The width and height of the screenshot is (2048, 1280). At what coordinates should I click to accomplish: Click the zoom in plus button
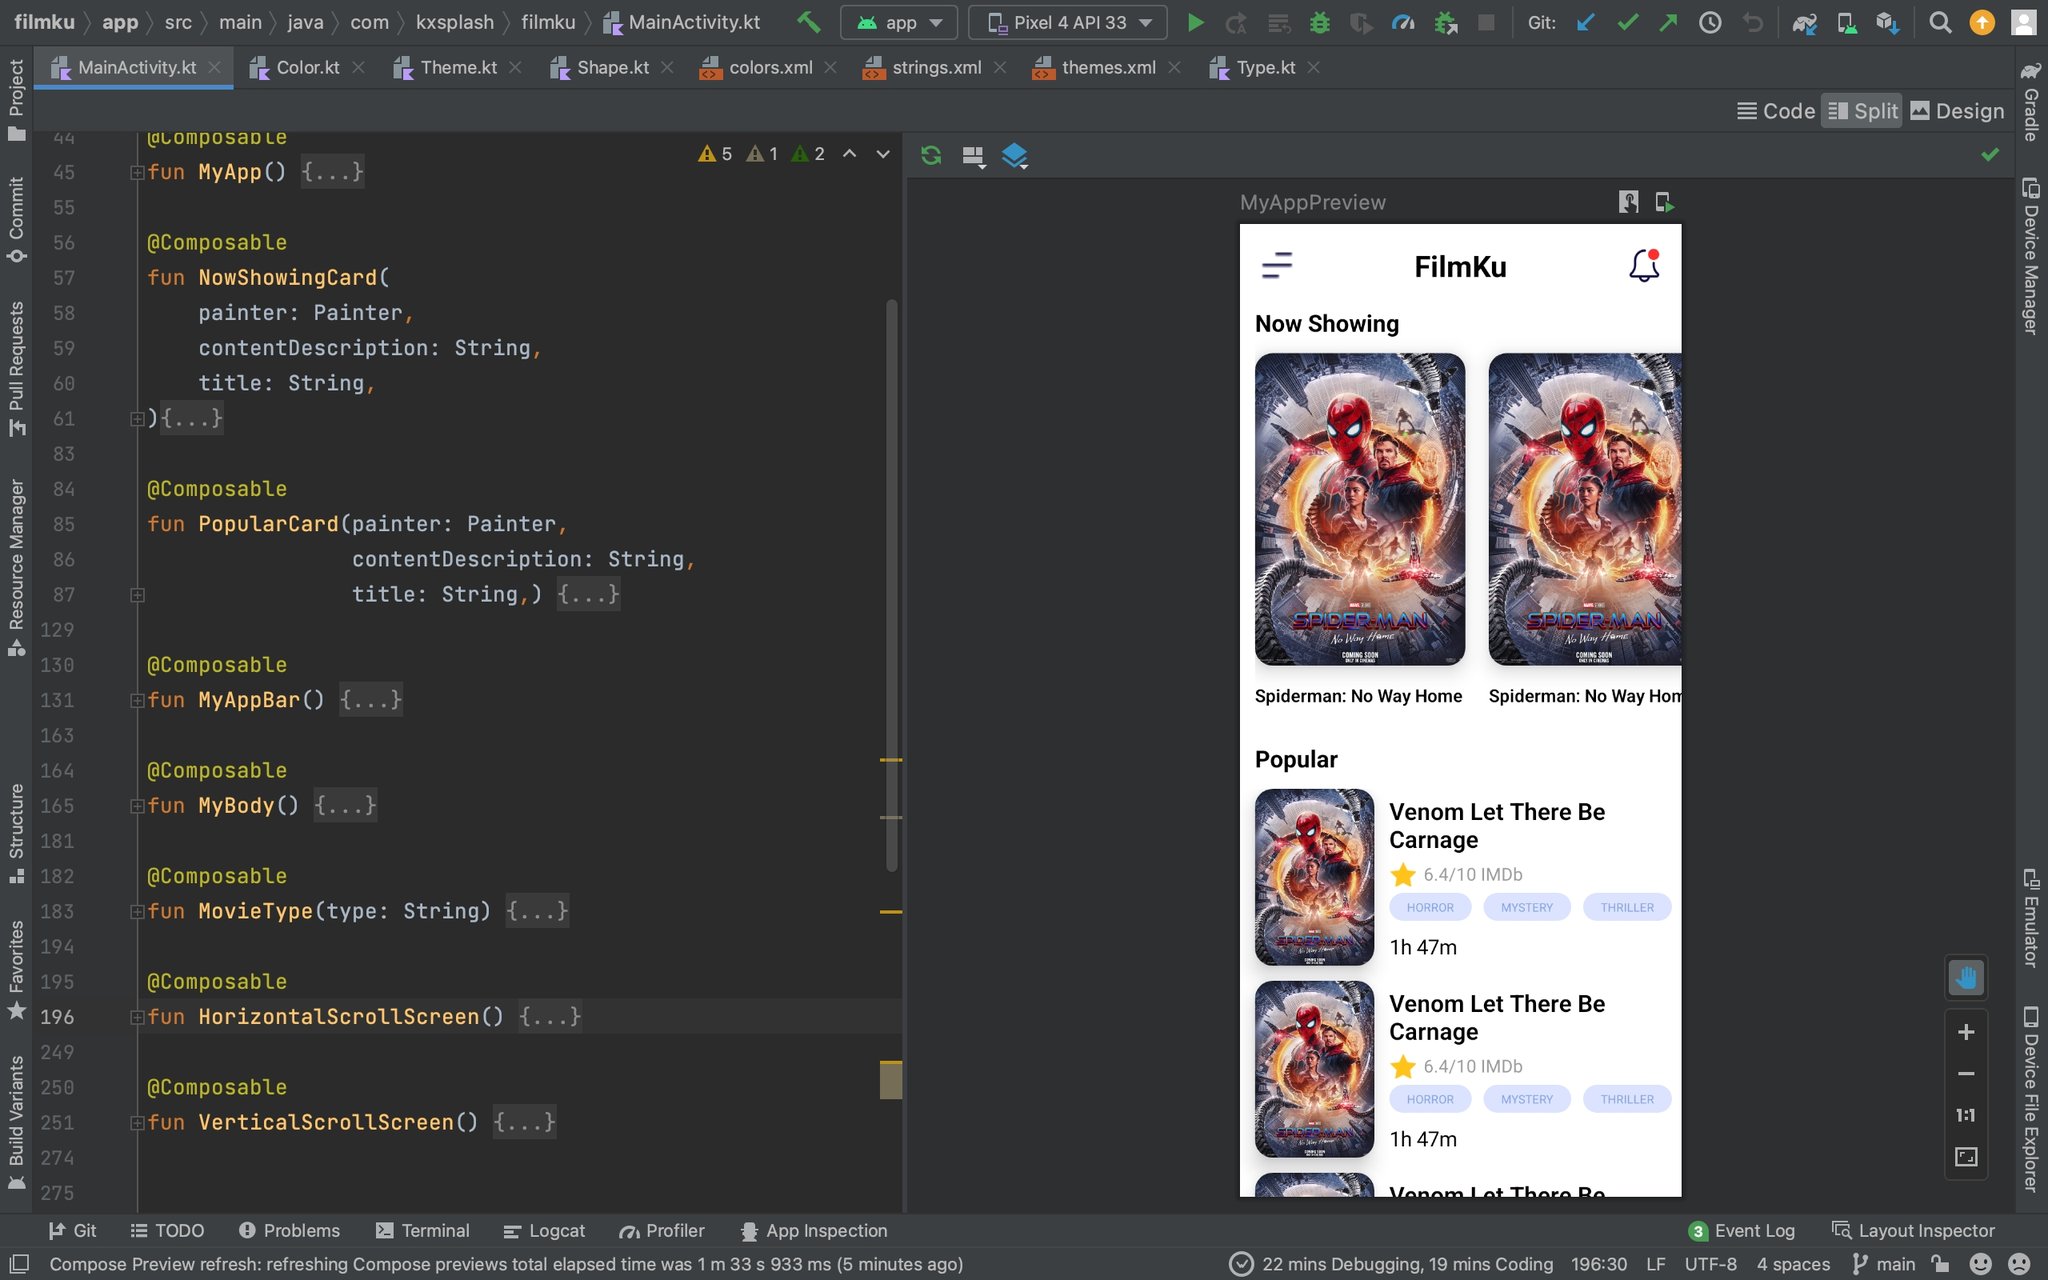(1965, 1032)
